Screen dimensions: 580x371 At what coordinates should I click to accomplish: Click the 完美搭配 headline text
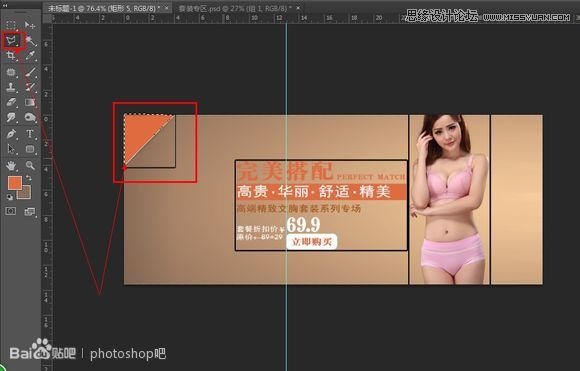285,171
